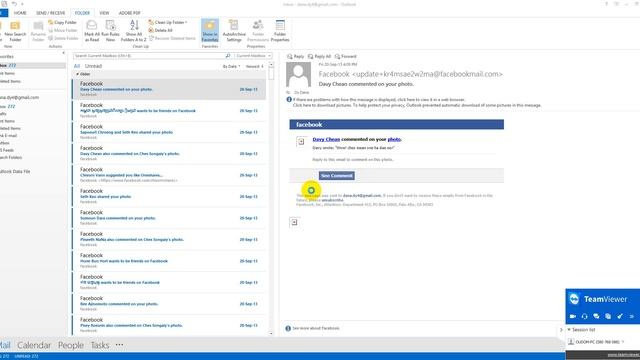Click Recover Deleted Items

click(x=172, y=38)
